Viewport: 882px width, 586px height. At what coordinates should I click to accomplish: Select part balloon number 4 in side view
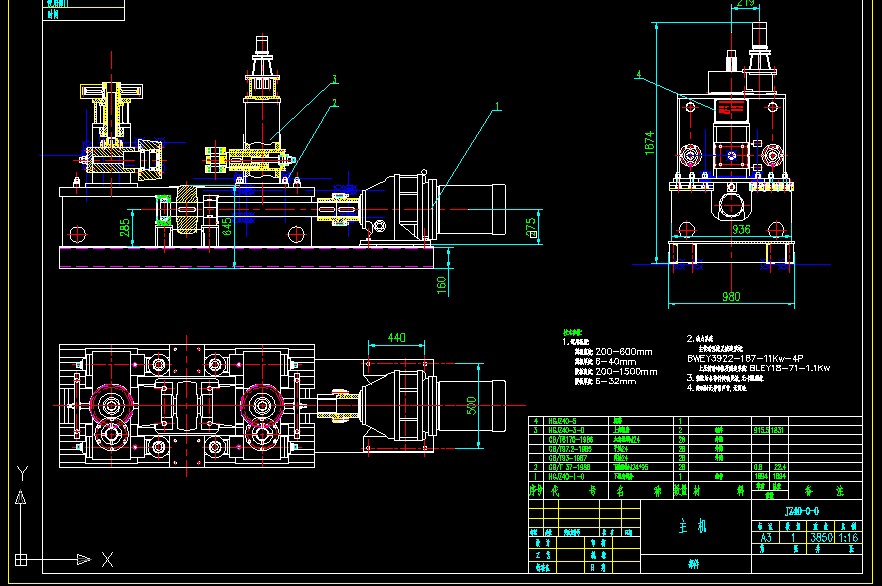pyautogui.click(x=637, y=73)
